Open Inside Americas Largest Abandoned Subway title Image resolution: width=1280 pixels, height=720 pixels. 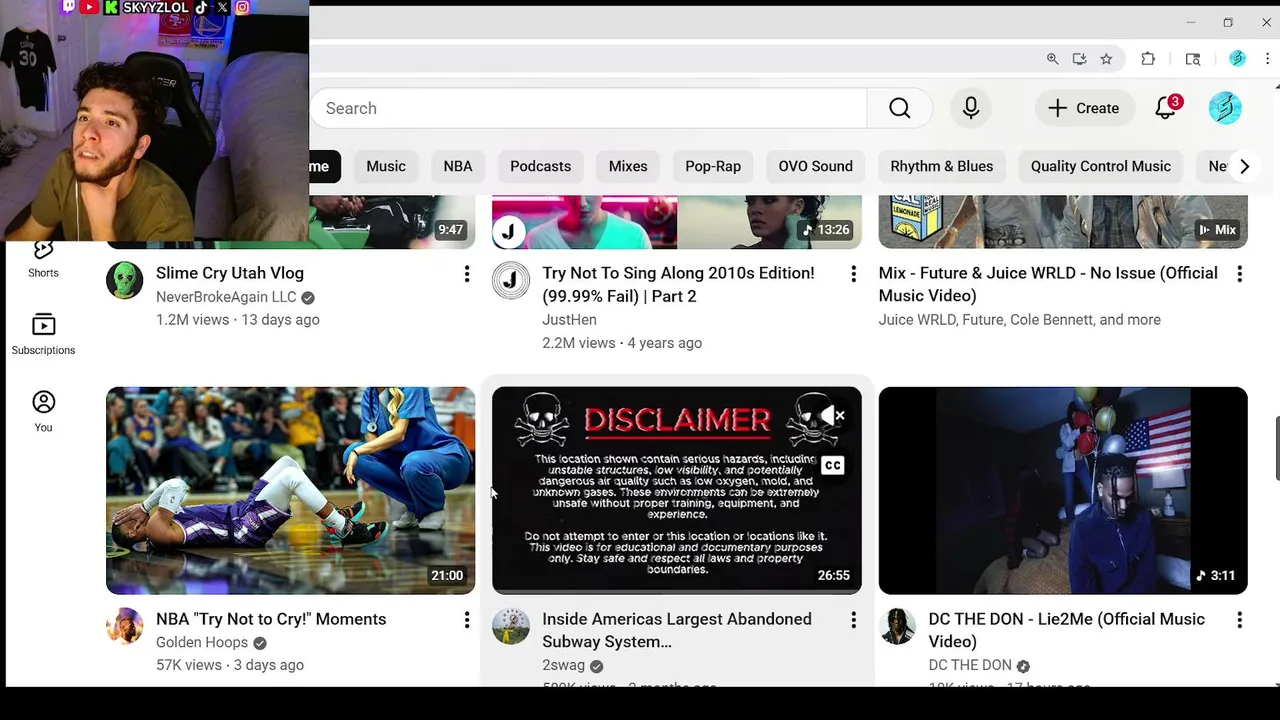point(677,630)
